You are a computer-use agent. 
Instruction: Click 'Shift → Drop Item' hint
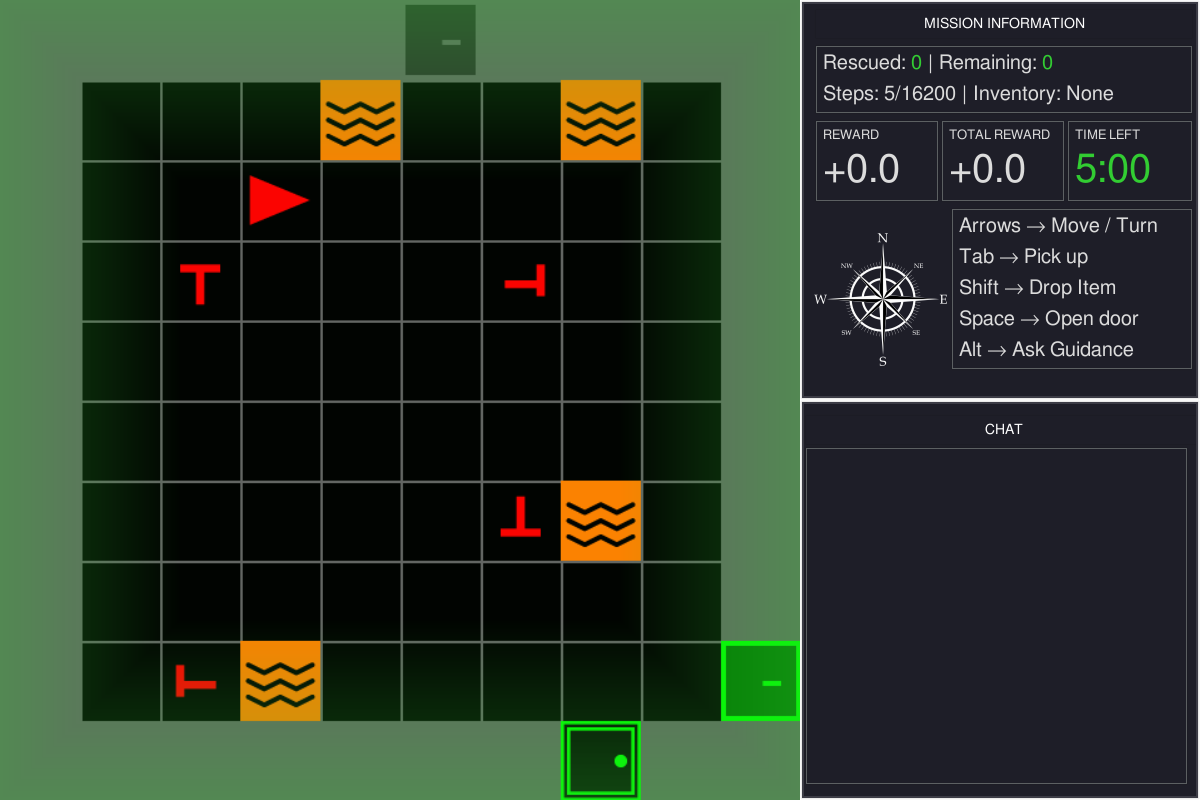(1037, 287)
